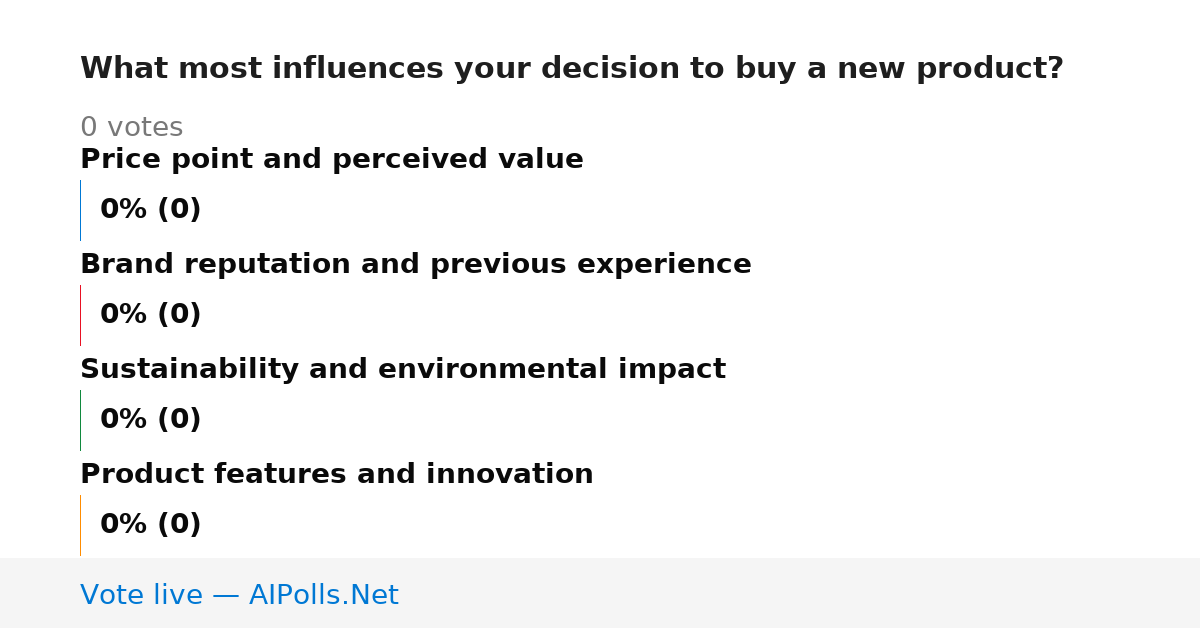Select the 'Price point and perceived value' option
Viewport: 1200px width, 628px height.
(x=331, y=160)
